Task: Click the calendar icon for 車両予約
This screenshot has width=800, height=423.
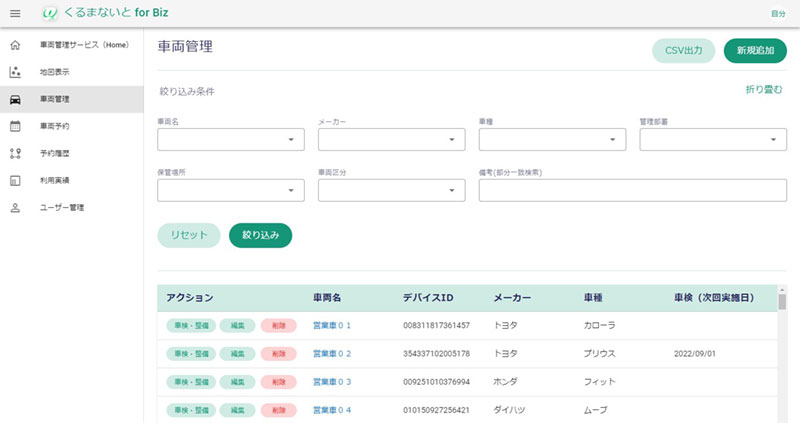Action: pos(15,126)
